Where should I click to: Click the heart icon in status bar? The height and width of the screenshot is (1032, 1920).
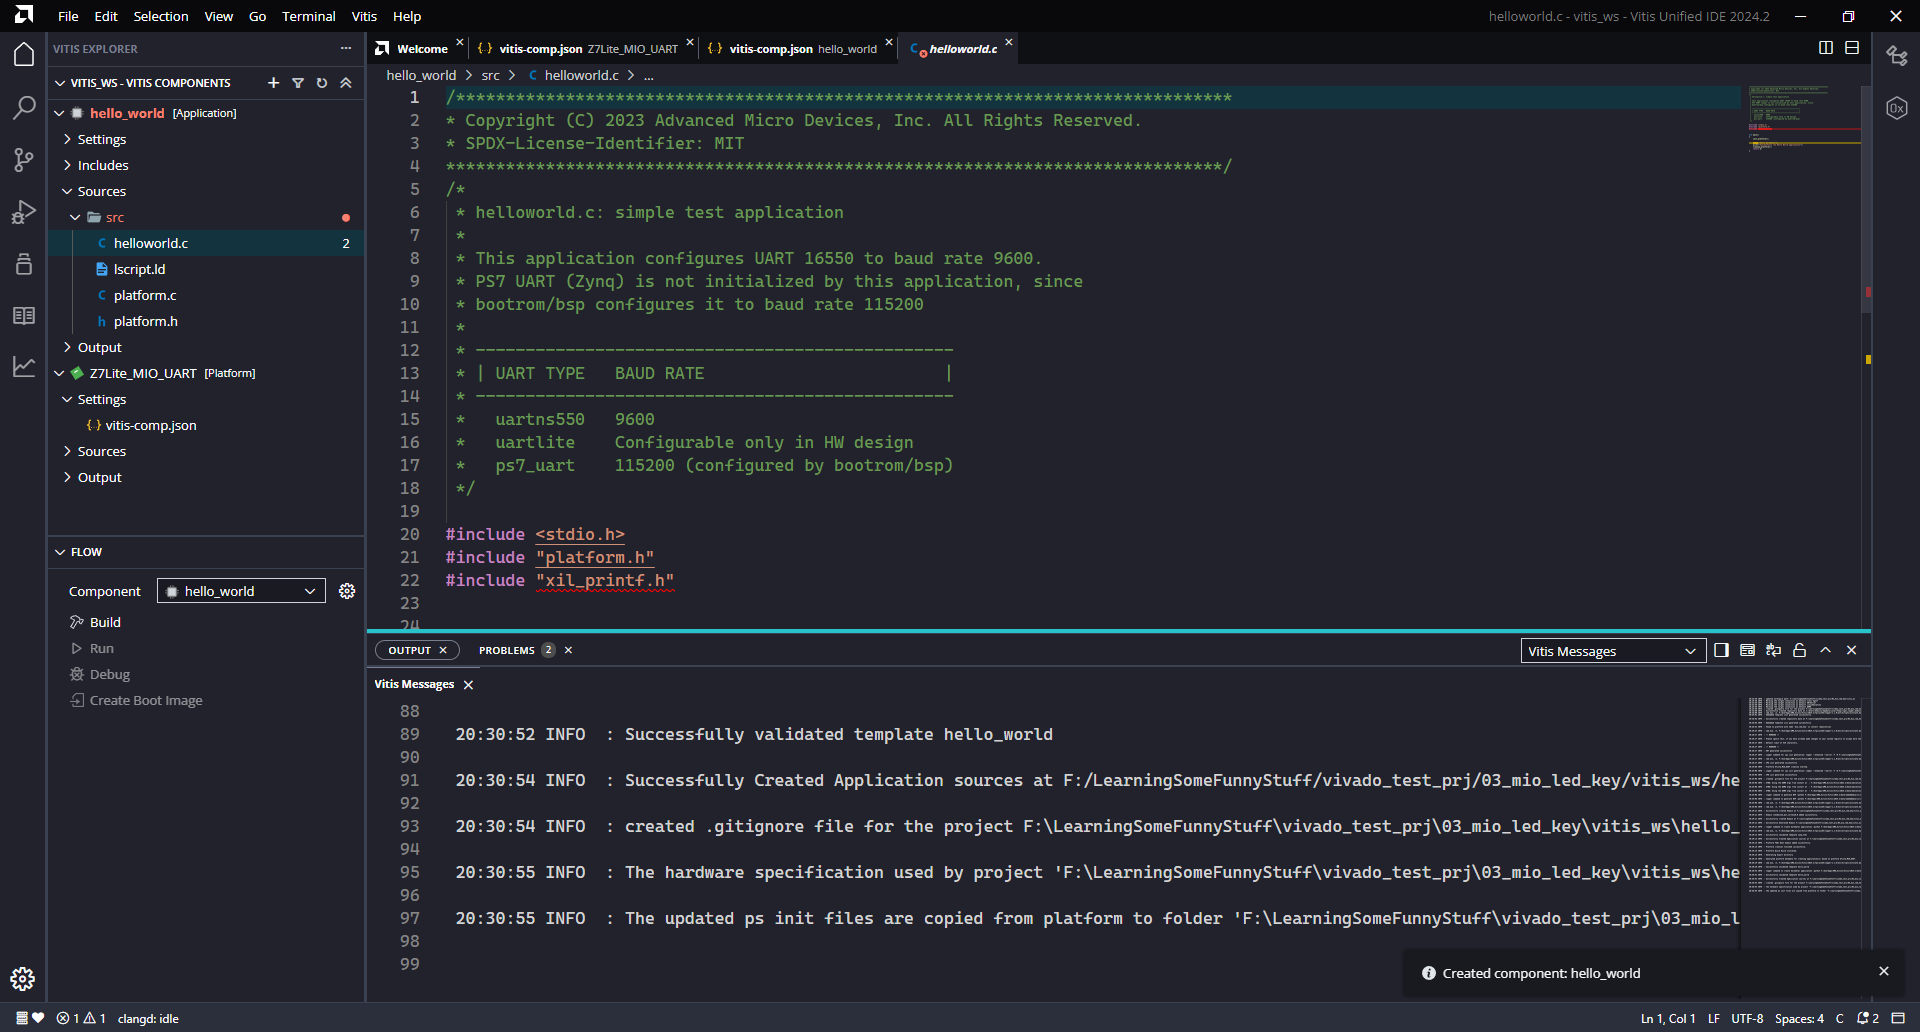[x=38, y=1018]
